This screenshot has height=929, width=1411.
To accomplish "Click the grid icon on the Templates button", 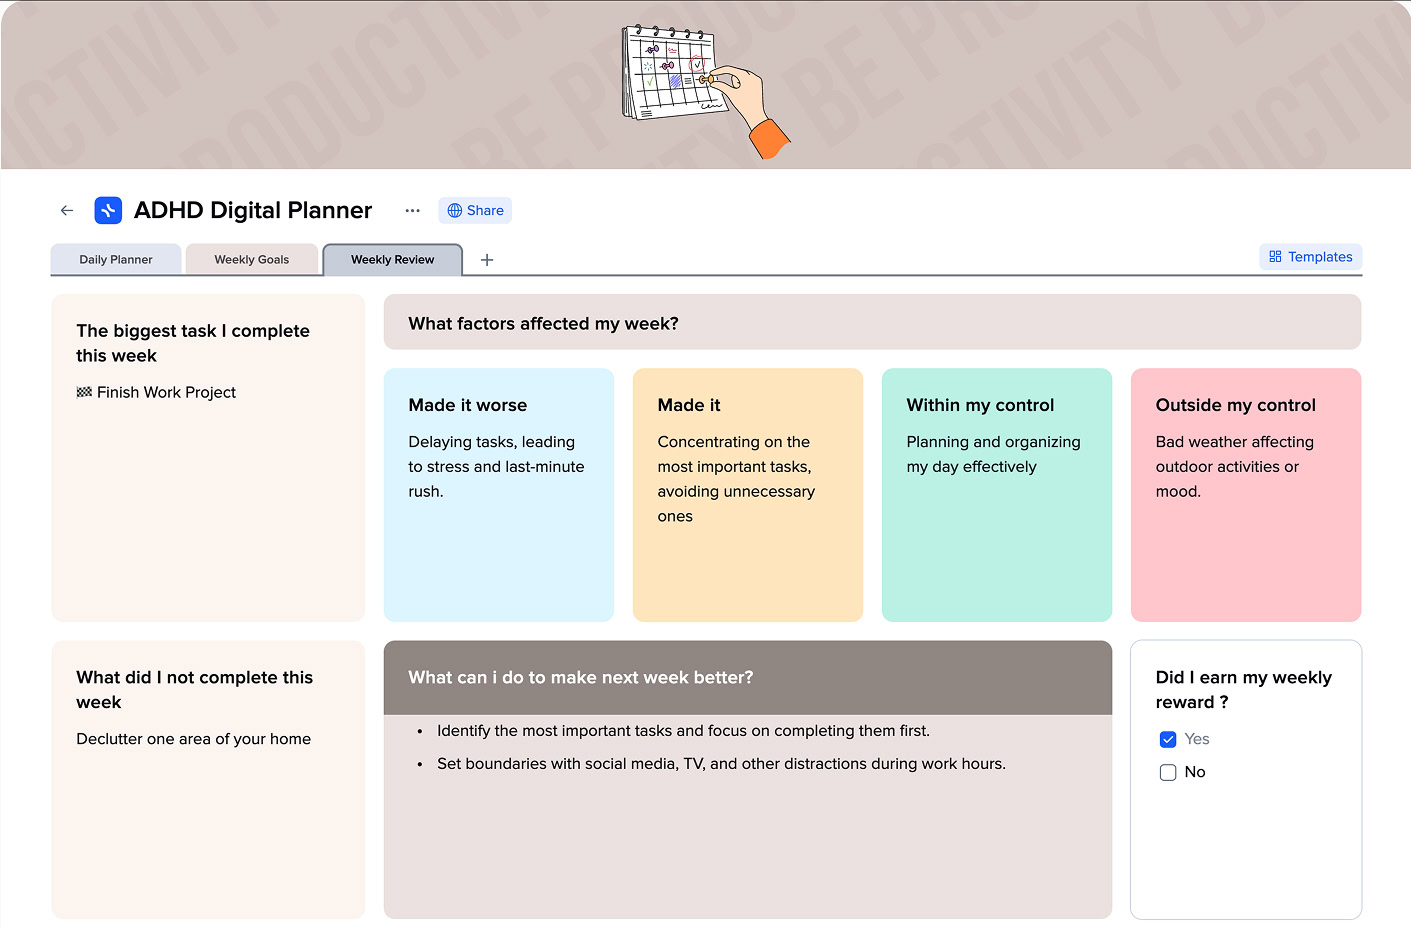I will tap(1275, 257).
